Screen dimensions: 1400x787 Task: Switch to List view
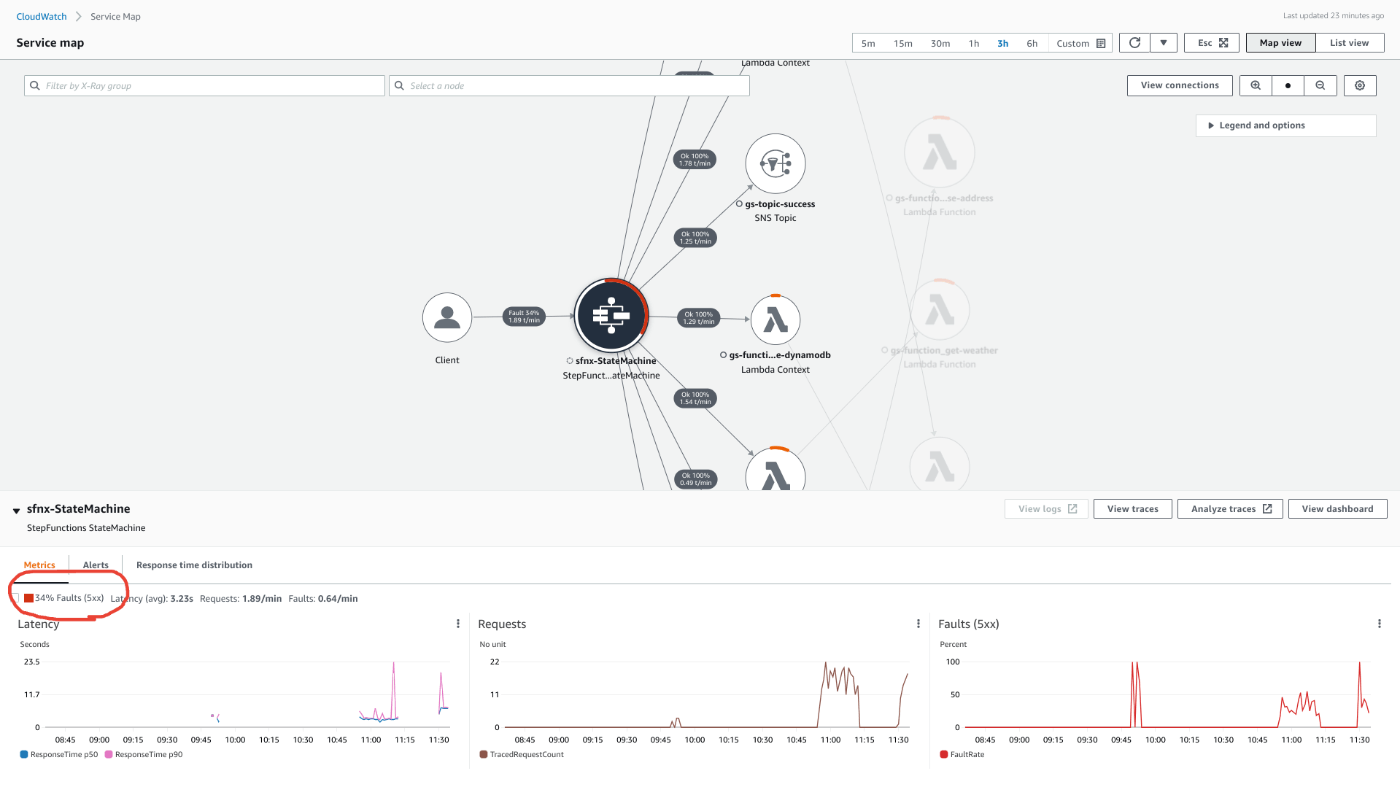[1349, 43]
